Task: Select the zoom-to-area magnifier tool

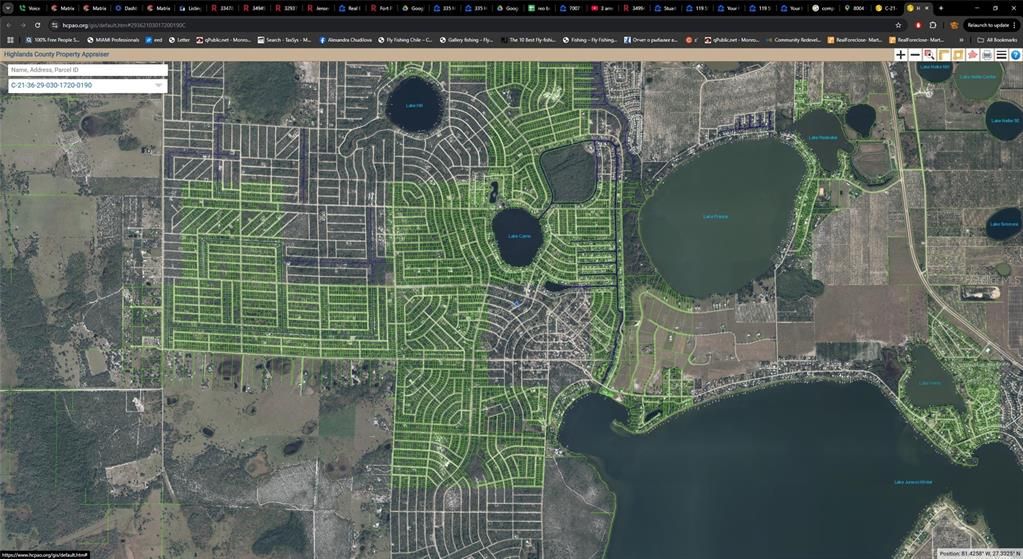Action: (929, 55)
